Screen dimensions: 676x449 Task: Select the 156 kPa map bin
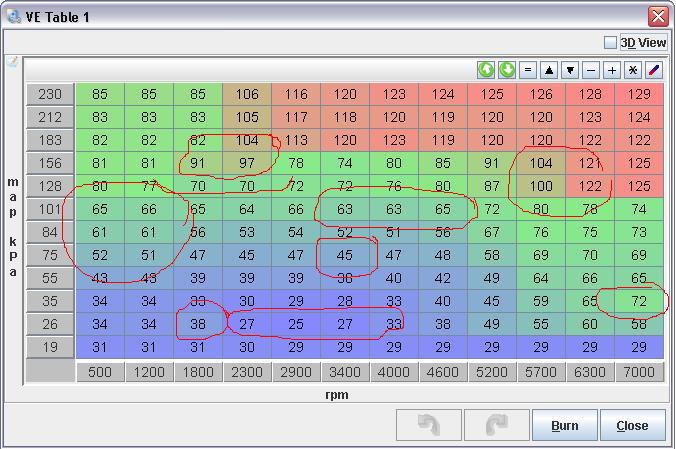tap(50, 163)
